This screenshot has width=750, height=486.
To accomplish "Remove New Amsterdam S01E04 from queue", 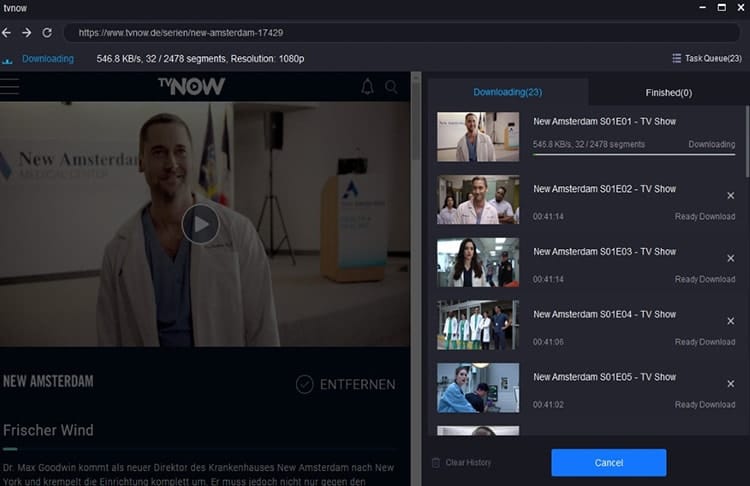I will pyautogui.click(x=730, y=321).
